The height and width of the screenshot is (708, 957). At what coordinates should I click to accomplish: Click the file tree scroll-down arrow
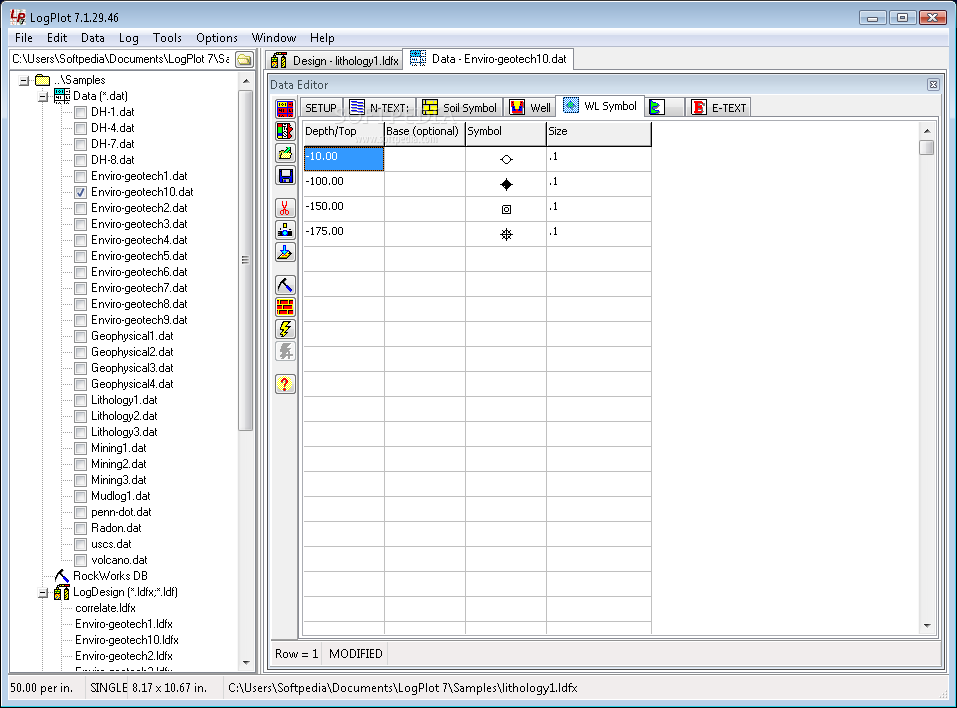(x=245, y=662)
